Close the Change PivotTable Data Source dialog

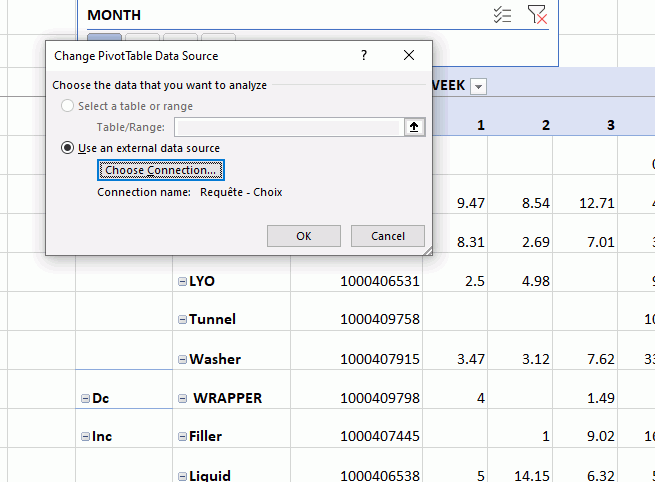[x=408, y=56]
